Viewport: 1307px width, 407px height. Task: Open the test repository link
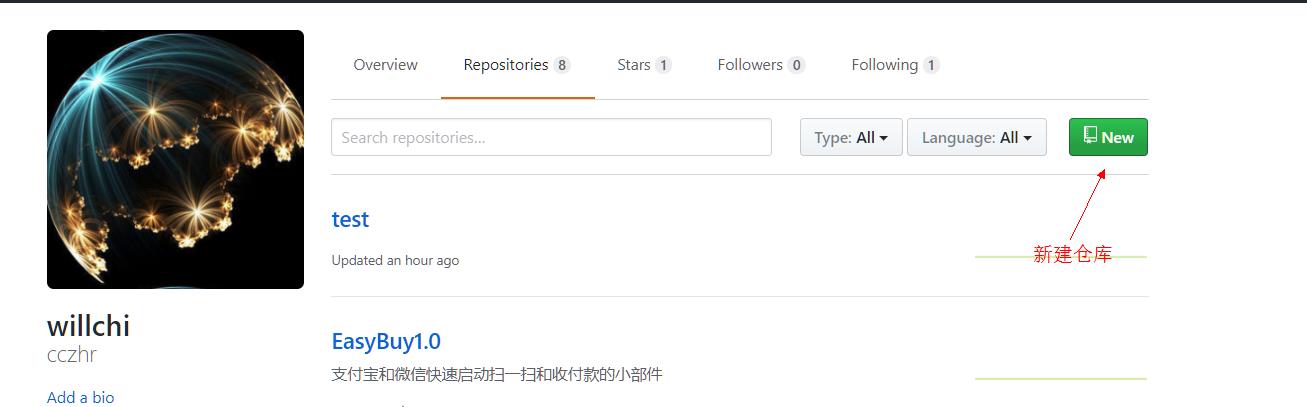350,219
